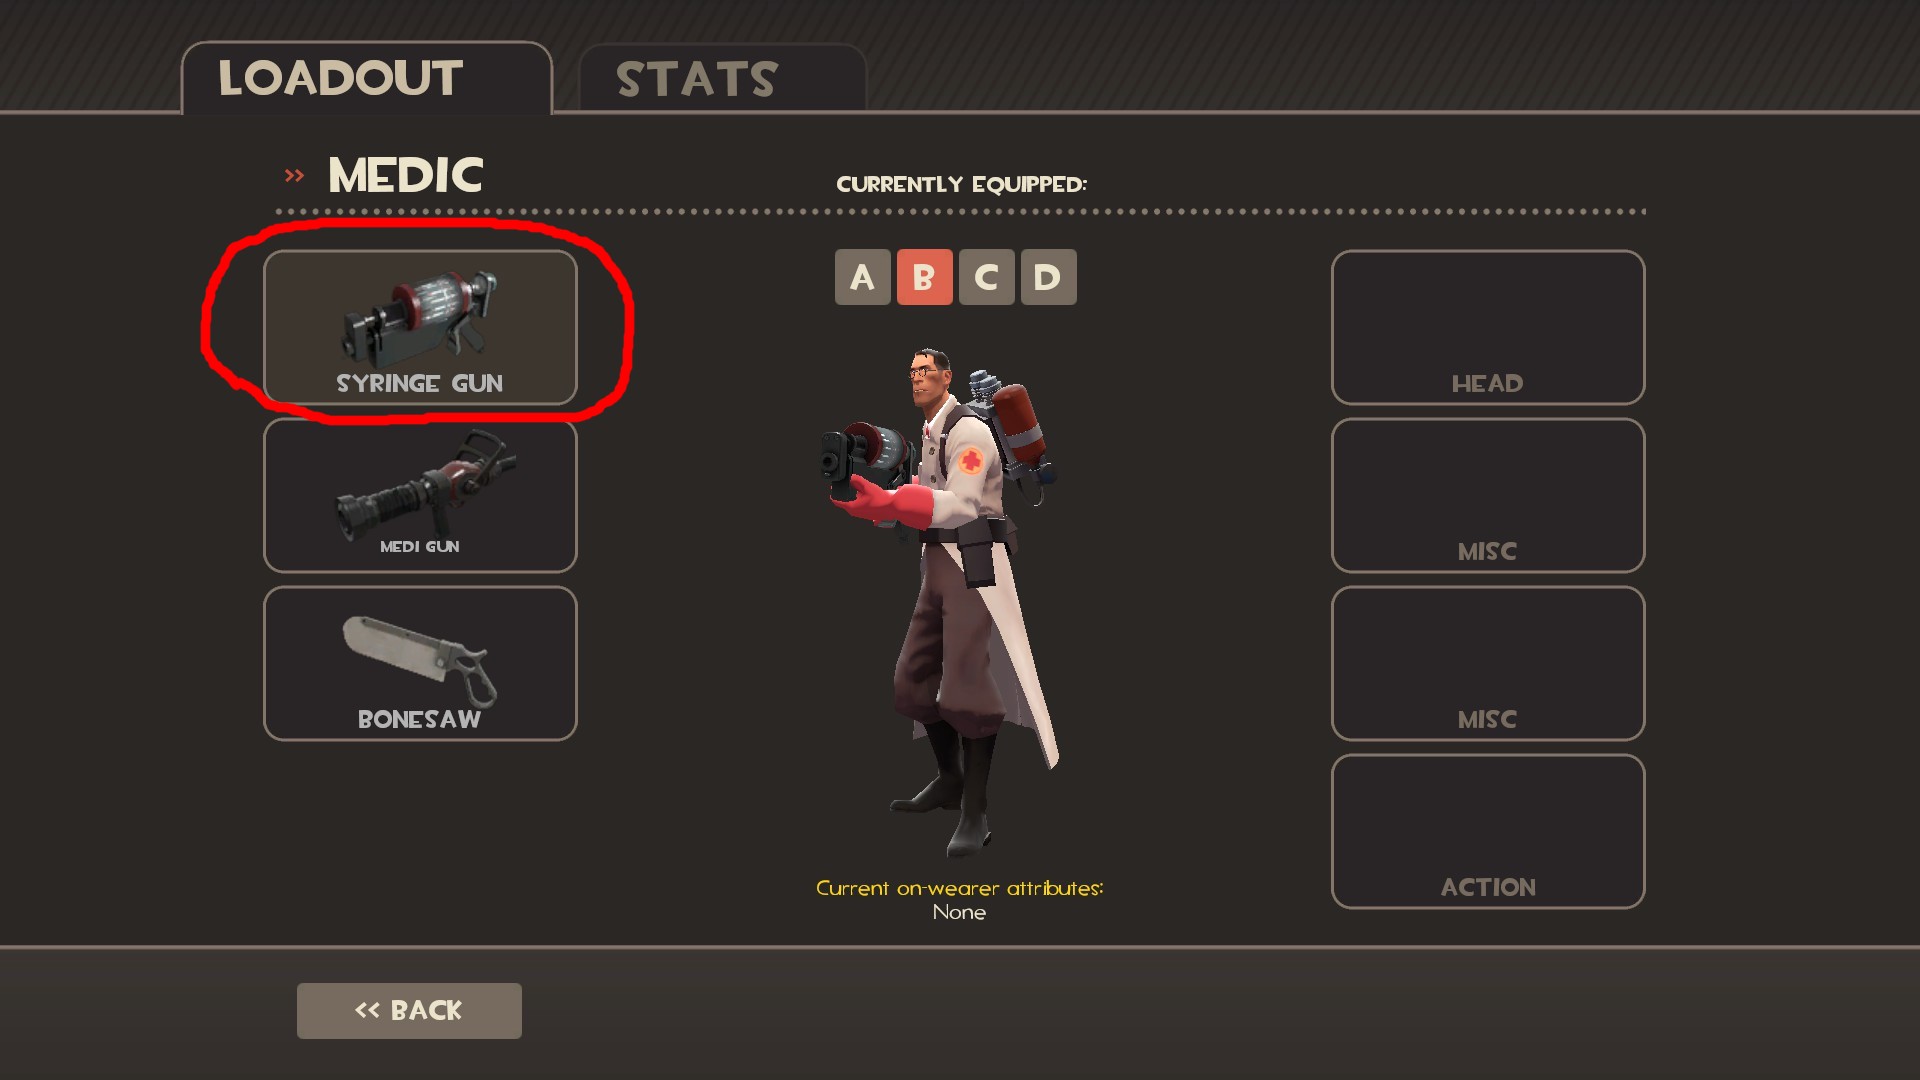The width and height of the screenshot is (1920, 1080).
Task: Click the red double-arrow beside Medic
Action: point(294,176)
